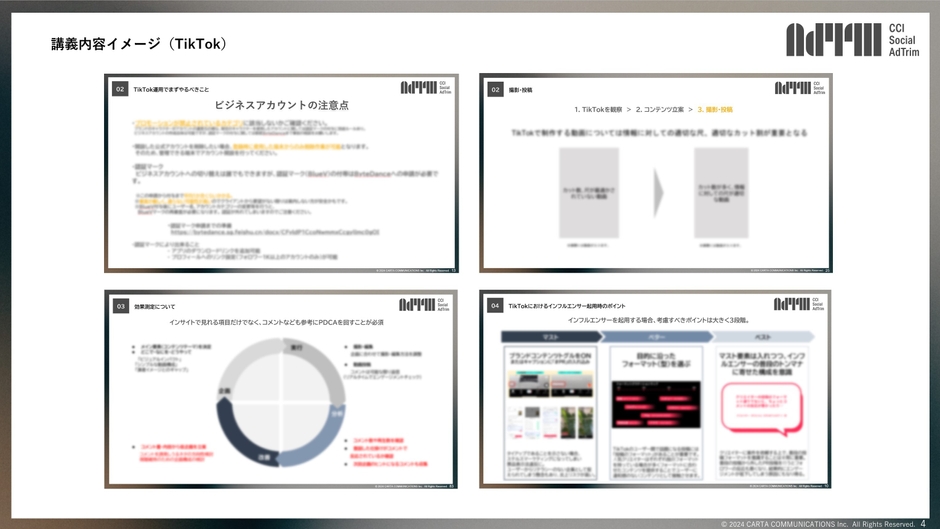Click the AdTrim logo in the インフルエンサー slide
Viewport: 940px width, 529px height.
coord(792,304)
